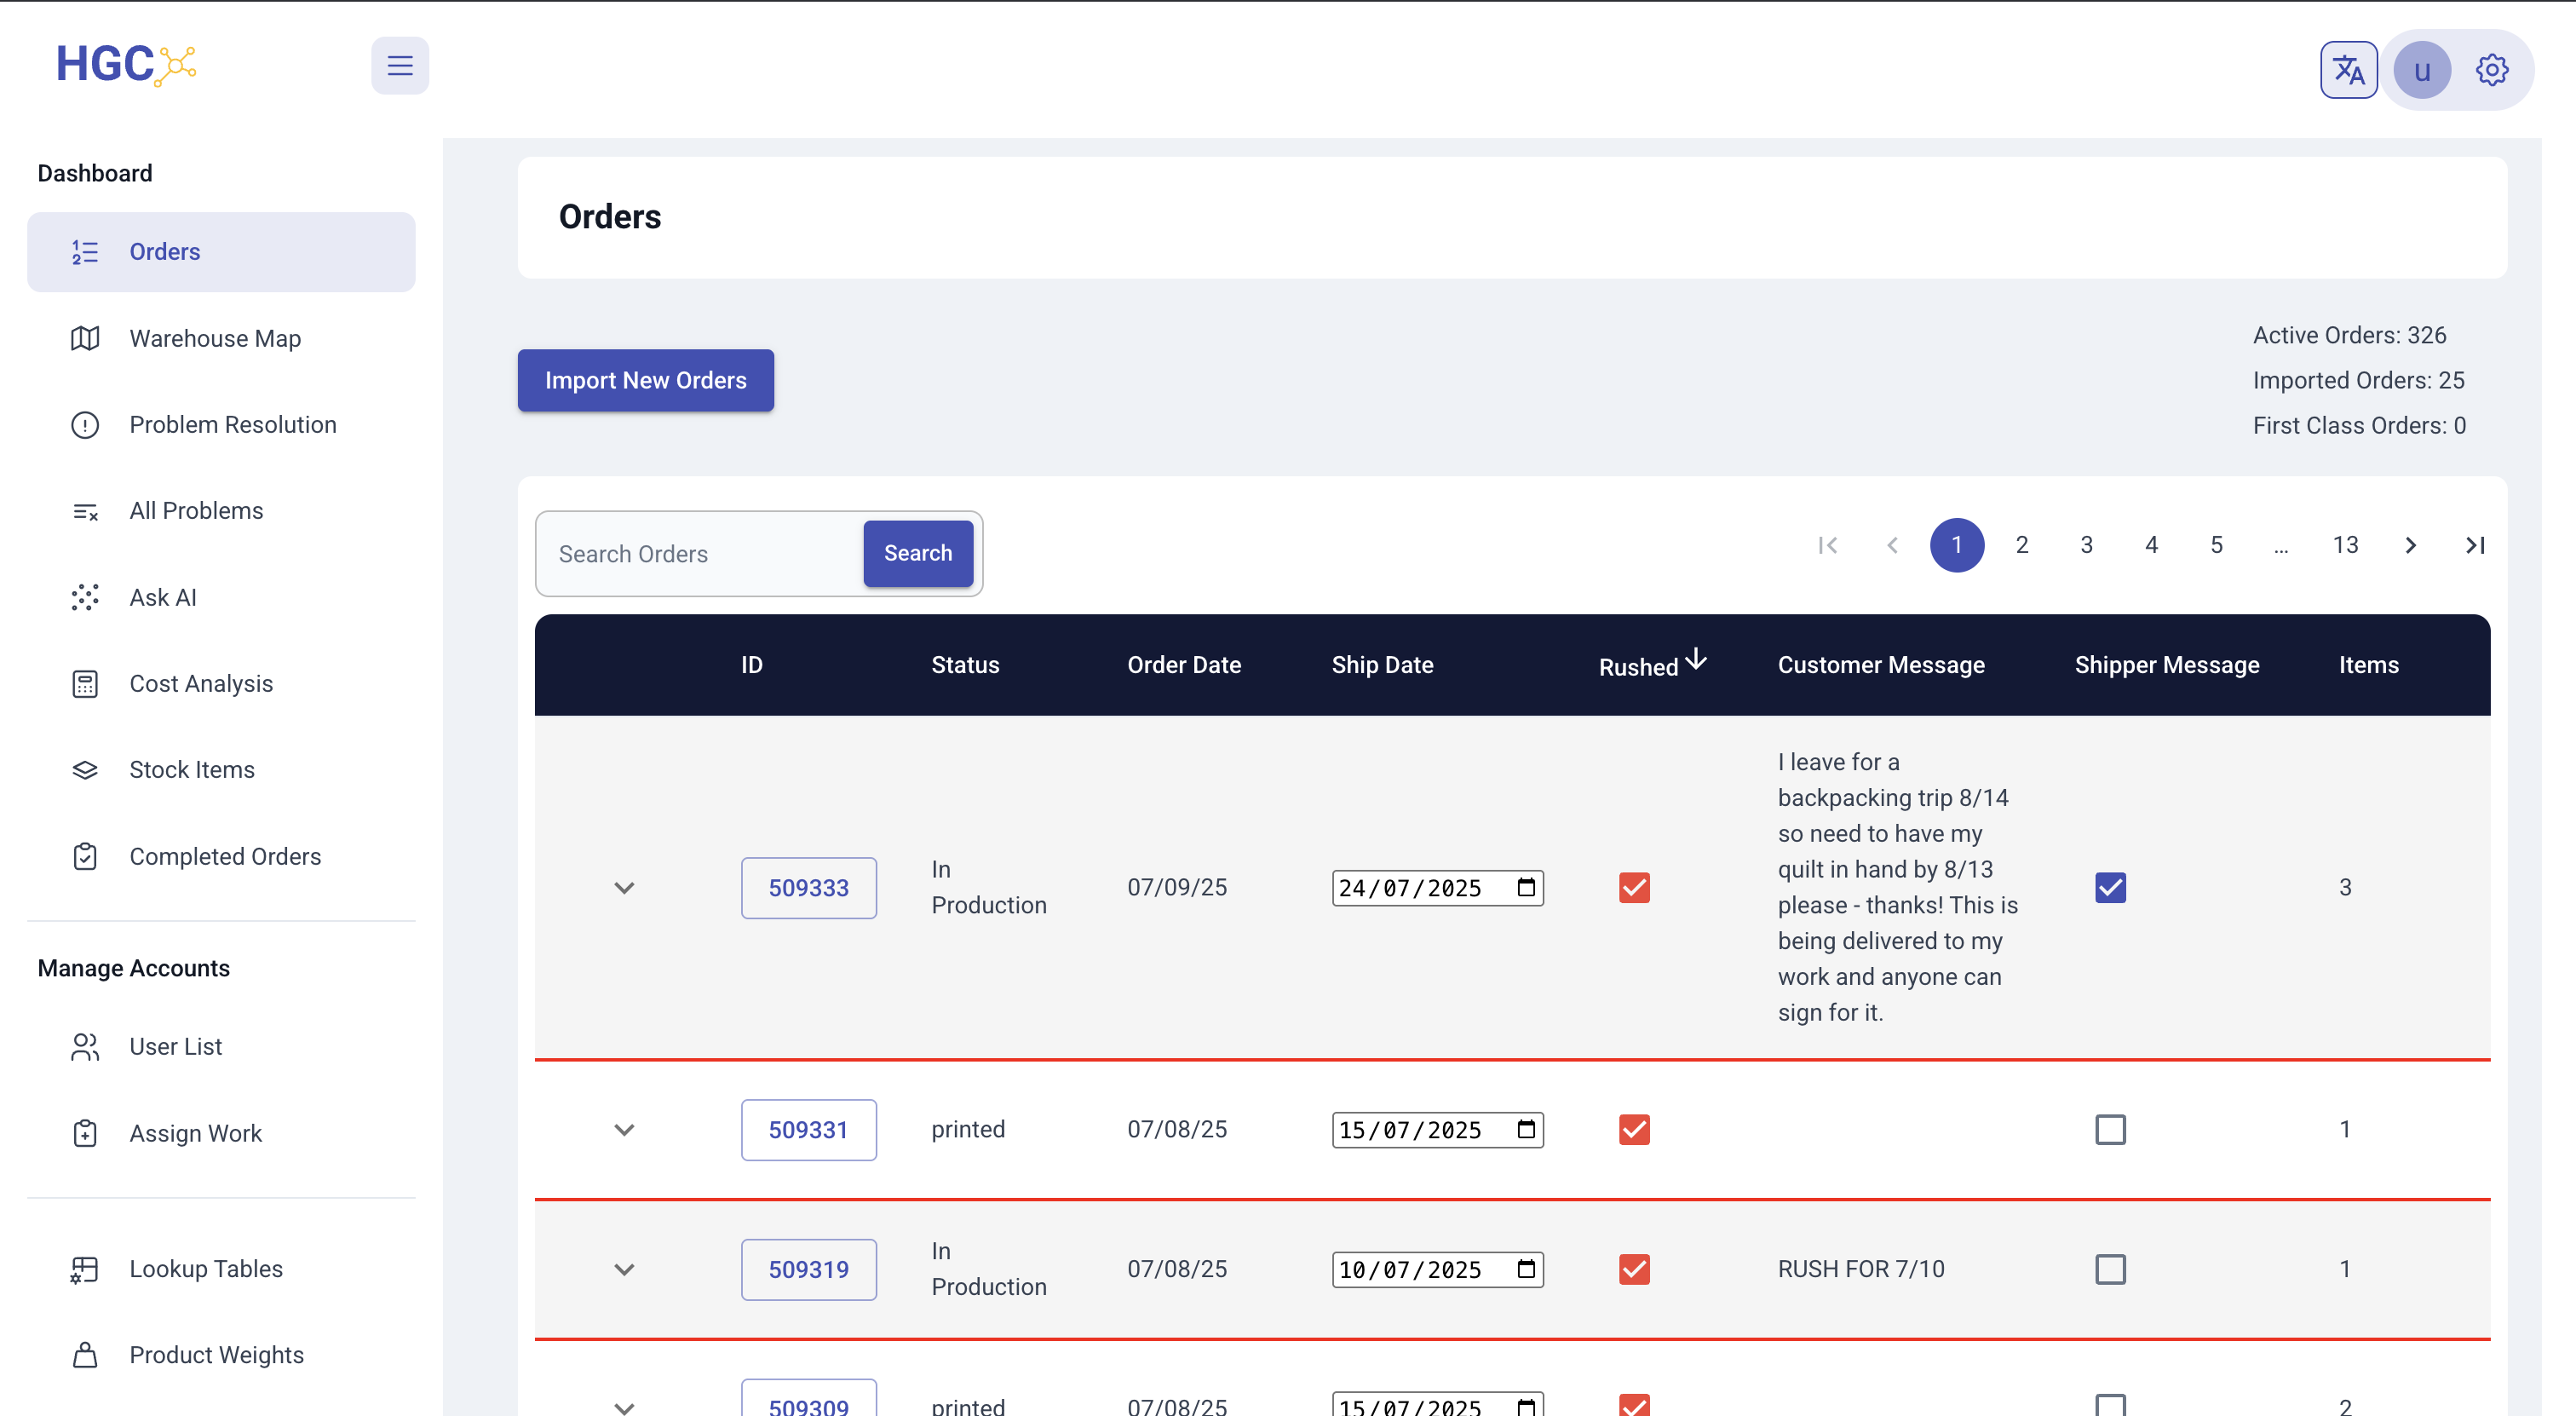Click the Ship Date column header
This screenshot has height=1416, width=2576.
point(1382,665)
